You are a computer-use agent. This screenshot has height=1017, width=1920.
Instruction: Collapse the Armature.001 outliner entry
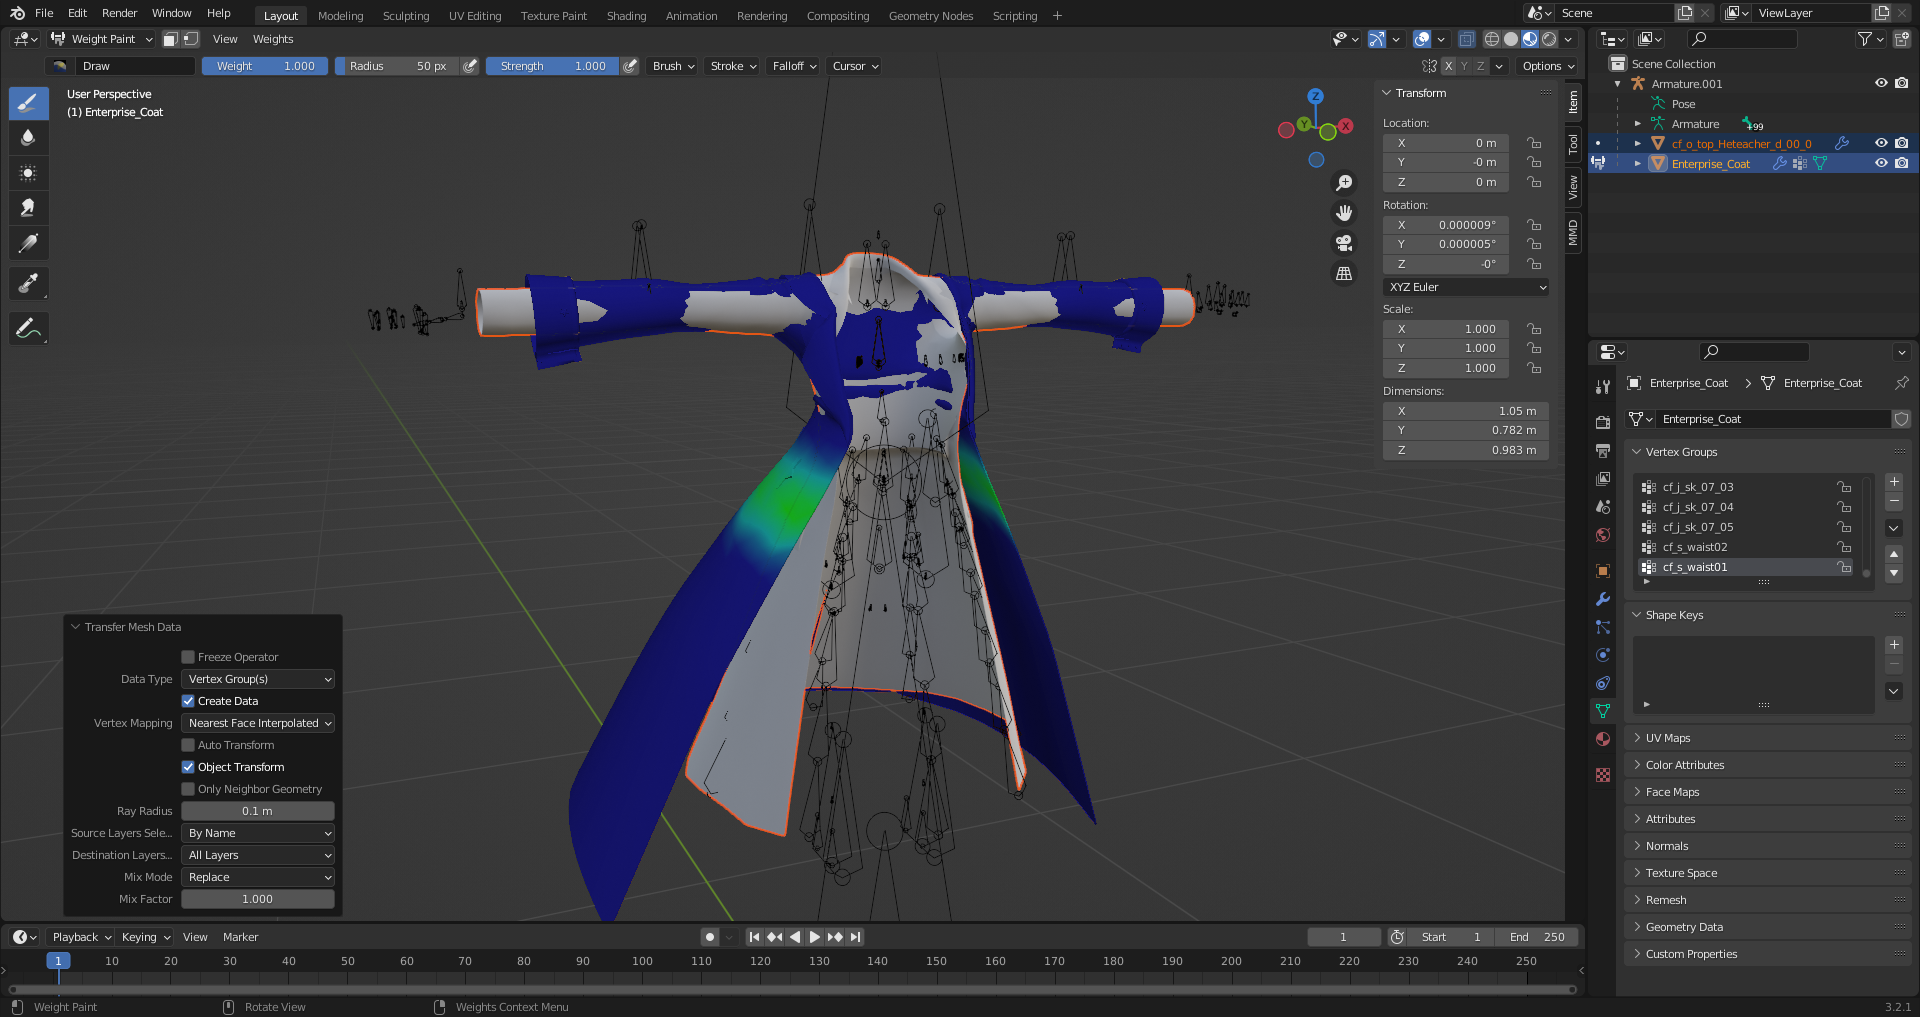[1616, 84]
